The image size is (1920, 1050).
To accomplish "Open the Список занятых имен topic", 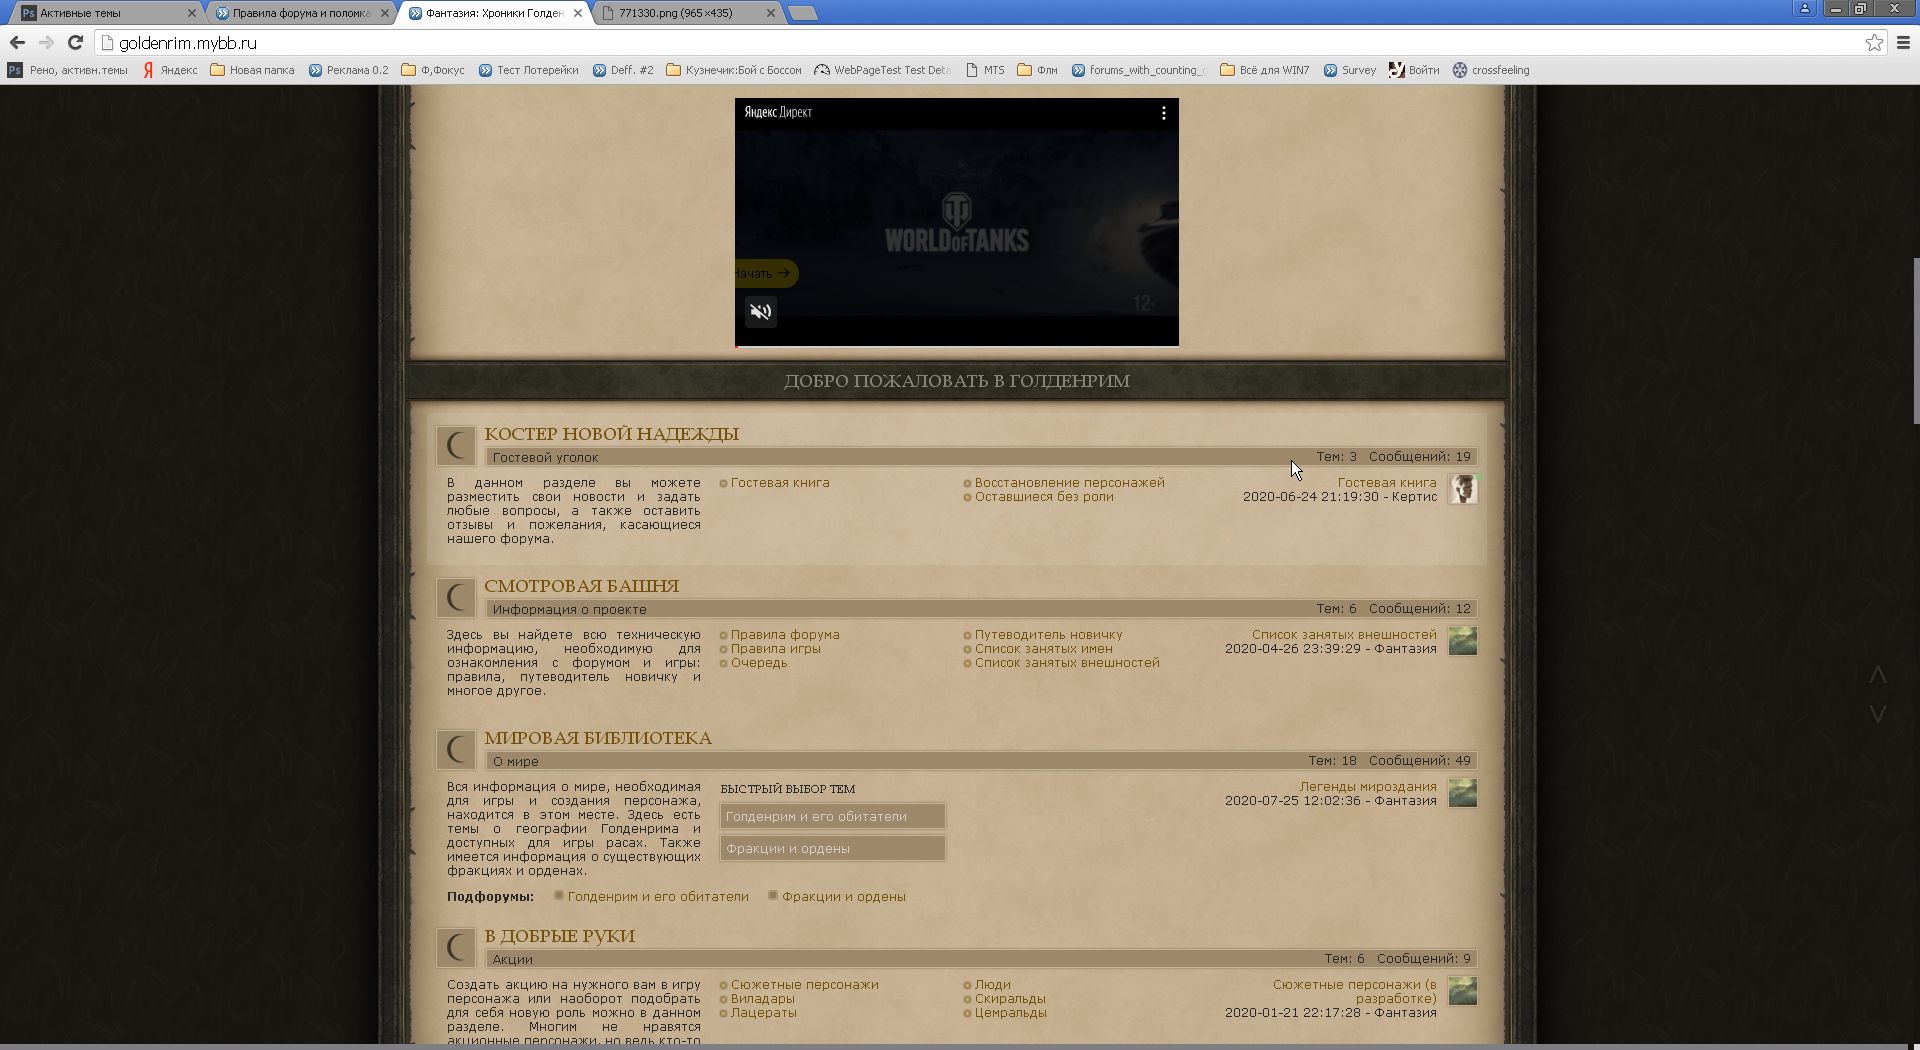I will coord(1043,649).
